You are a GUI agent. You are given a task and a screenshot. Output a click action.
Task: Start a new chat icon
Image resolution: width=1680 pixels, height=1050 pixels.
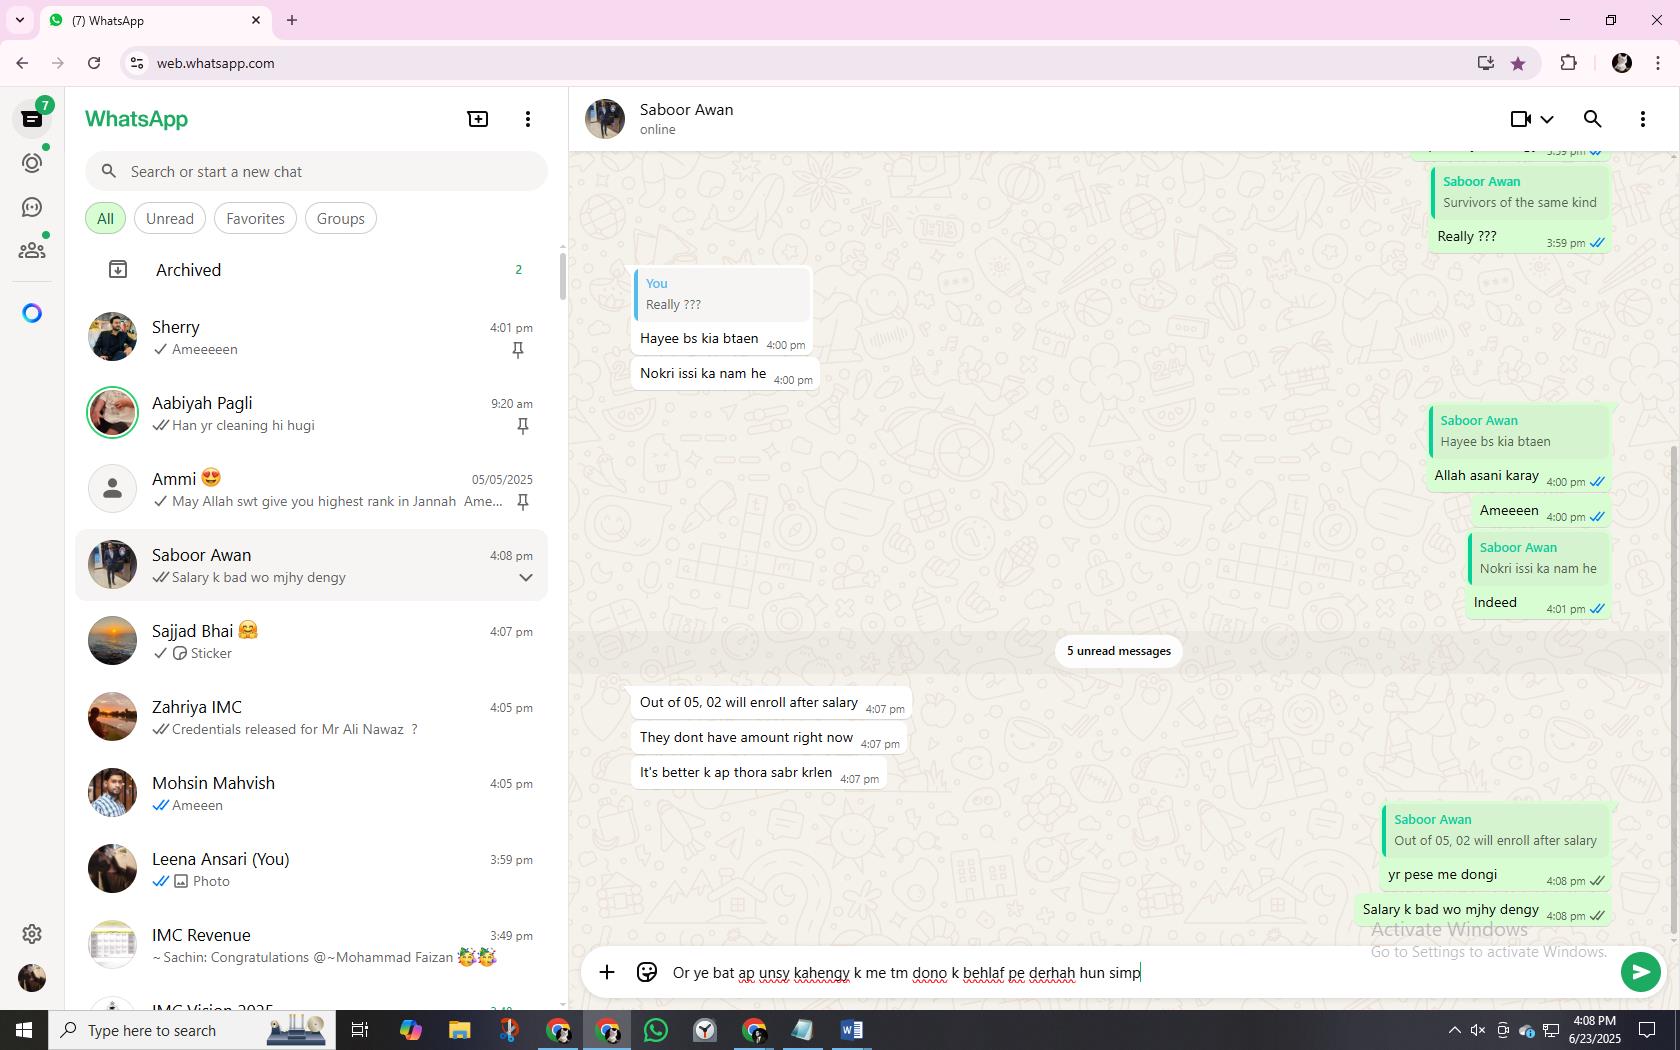tap(478, 119)
